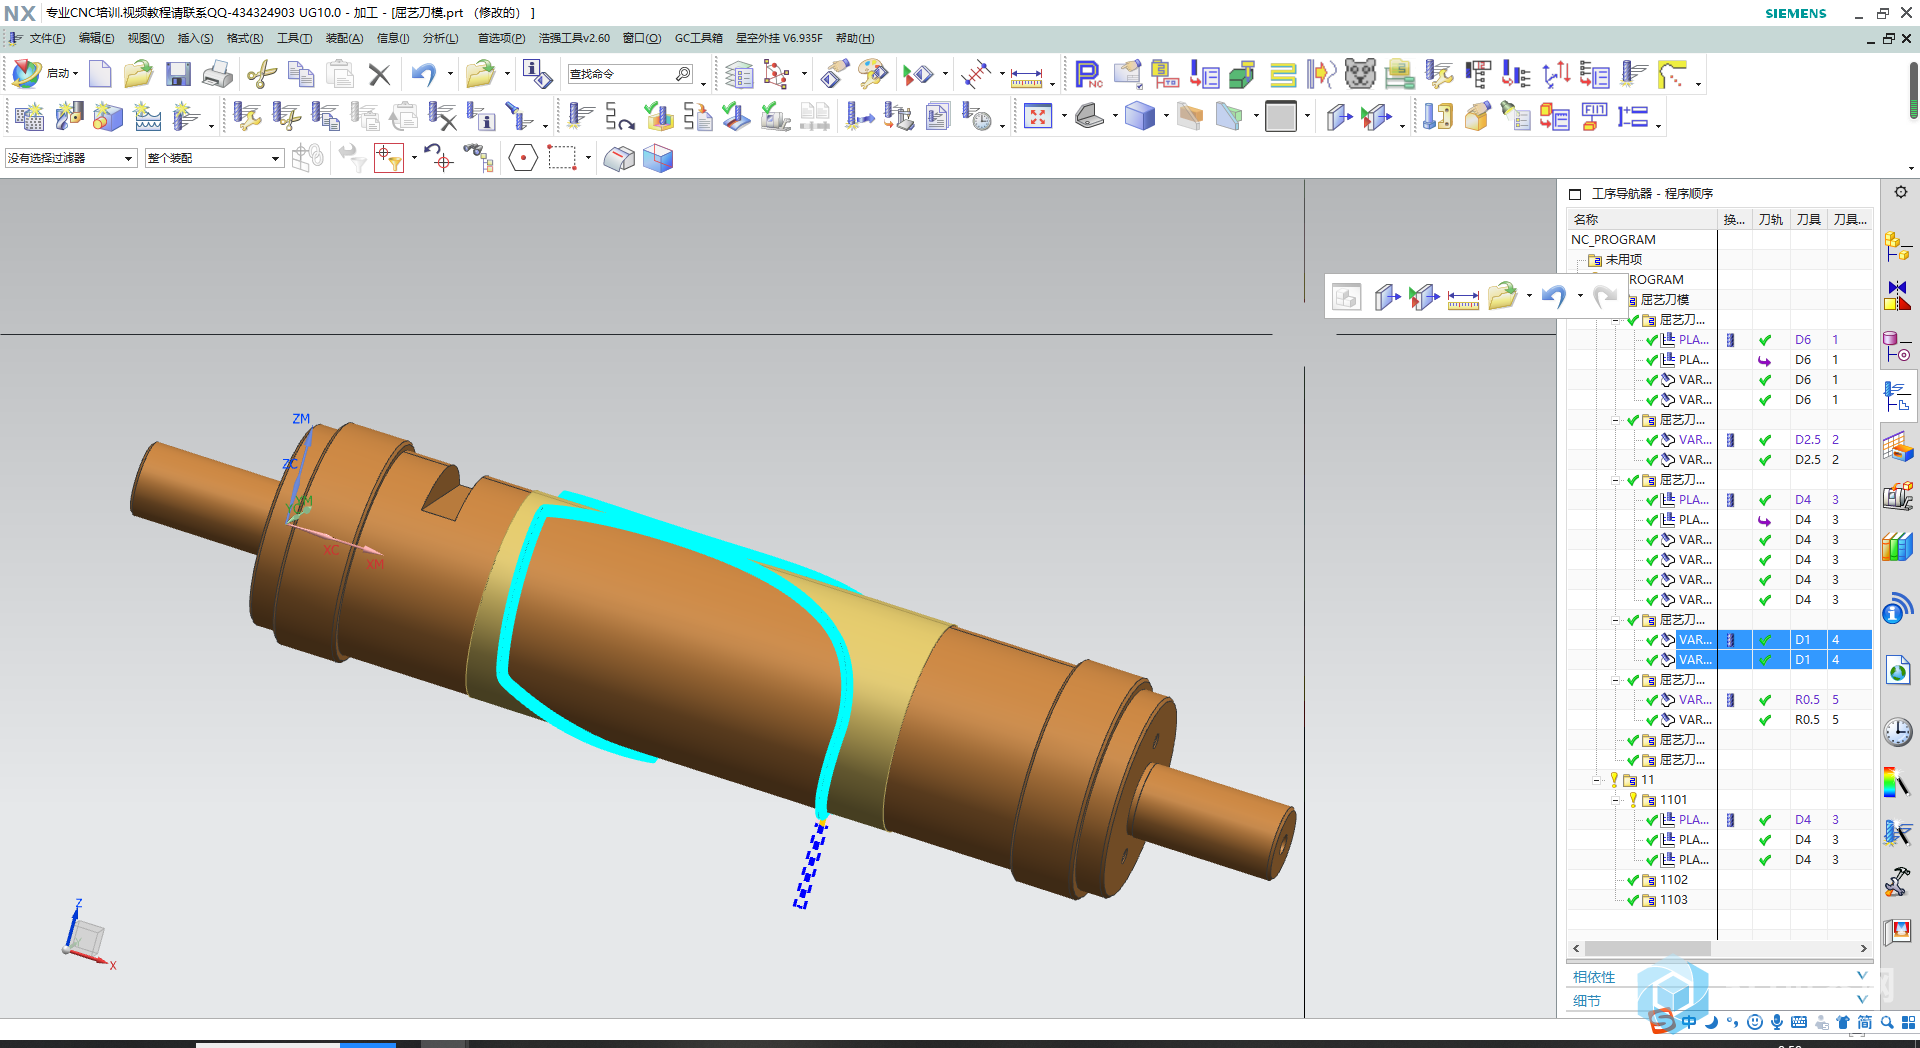This screenshot has width=1920, height=1048.
Task: Click the 查找命令 search field
Action: [630, 74]
